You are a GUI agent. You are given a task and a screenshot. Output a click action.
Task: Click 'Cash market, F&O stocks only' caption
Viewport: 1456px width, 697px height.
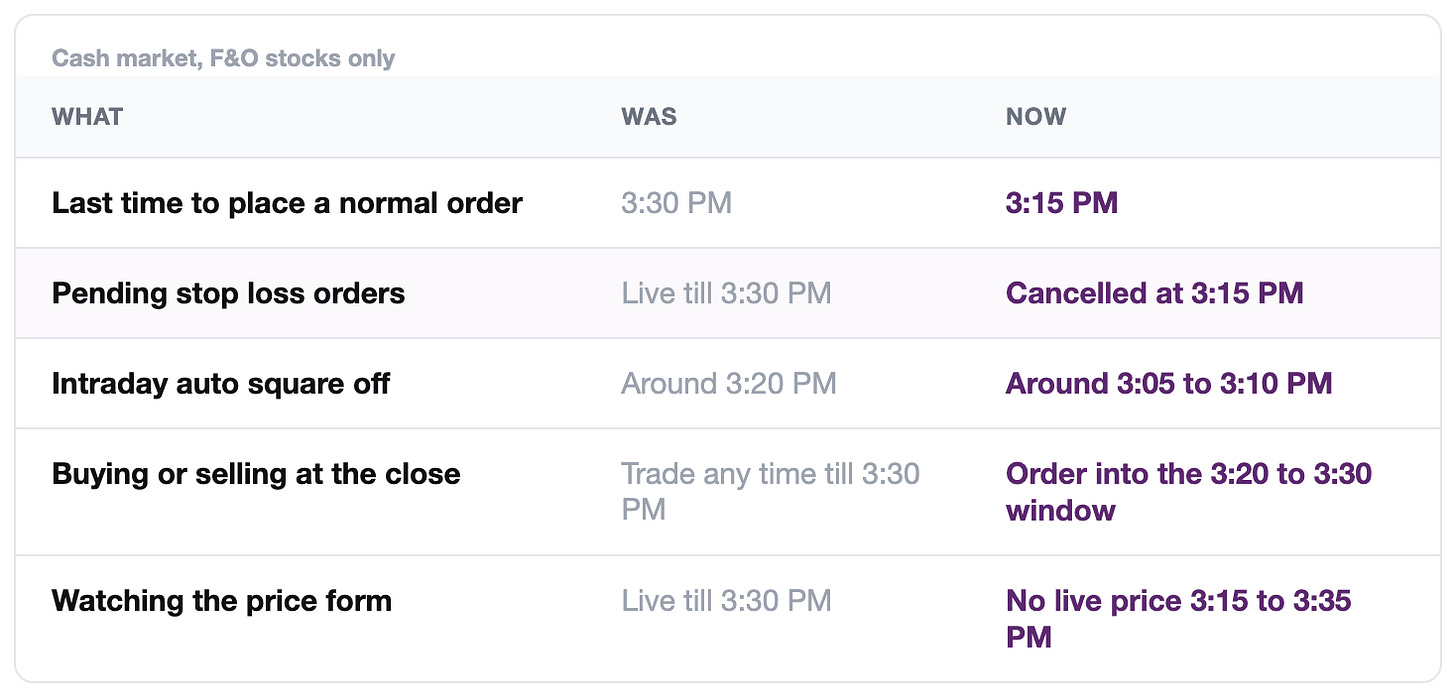[x=223, y=58]
